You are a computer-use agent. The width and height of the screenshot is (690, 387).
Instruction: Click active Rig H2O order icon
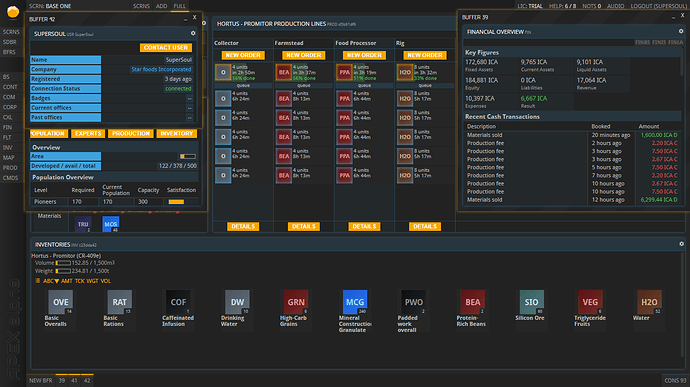pyautogui.click(x=405, y=72)
